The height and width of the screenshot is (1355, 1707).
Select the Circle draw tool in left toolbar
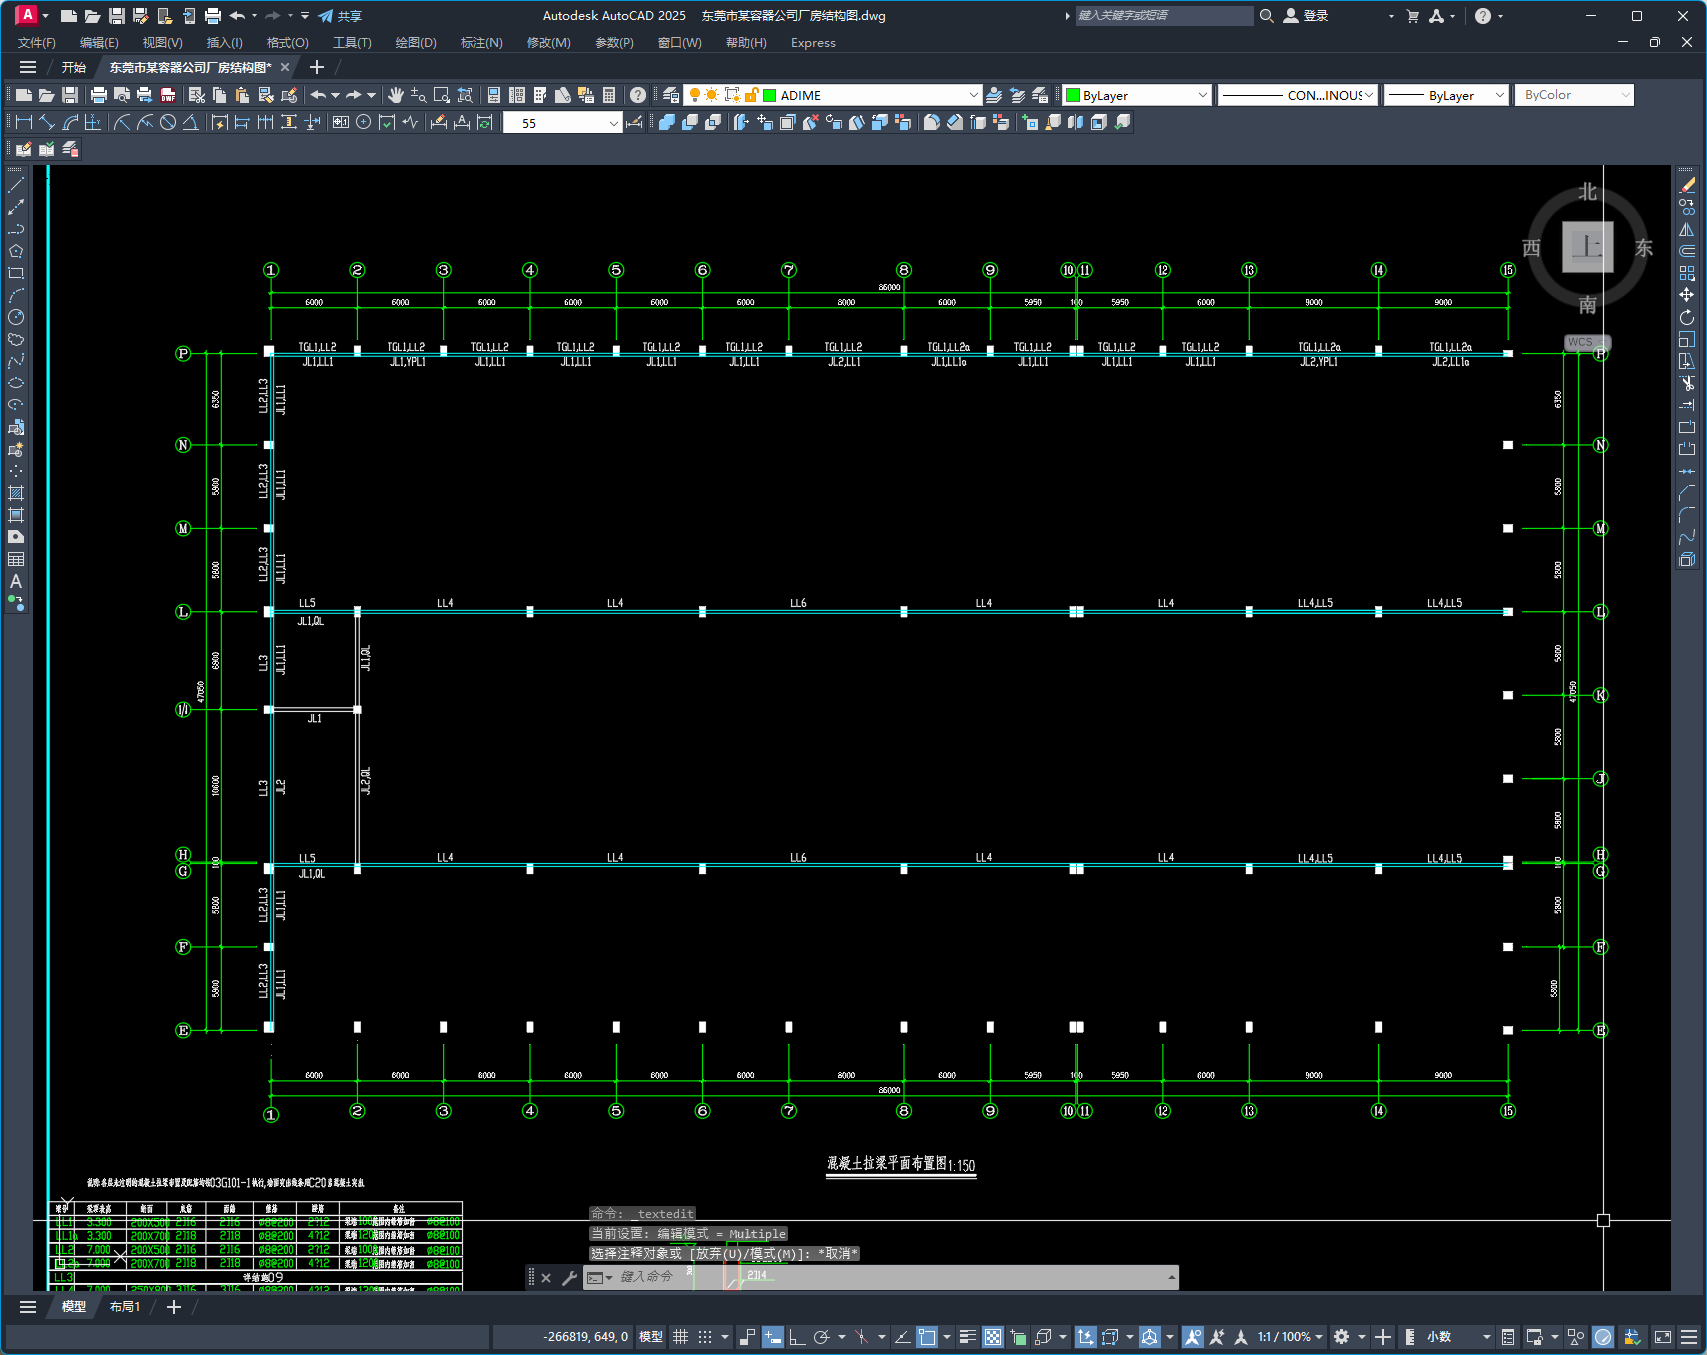(x=16, y=317)
